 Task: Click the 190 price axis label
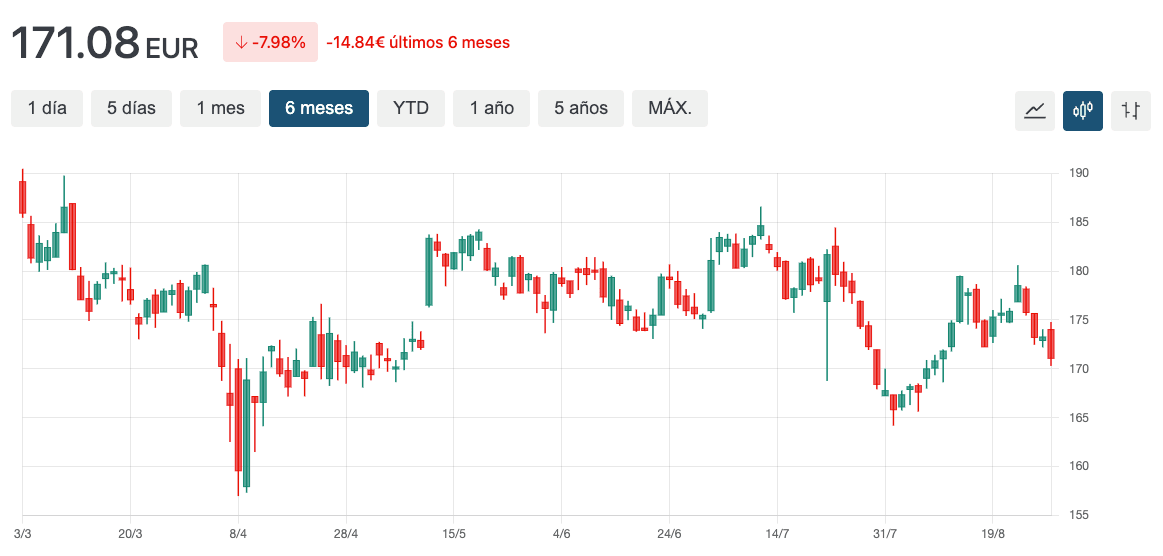click(x=1078, y=173)
